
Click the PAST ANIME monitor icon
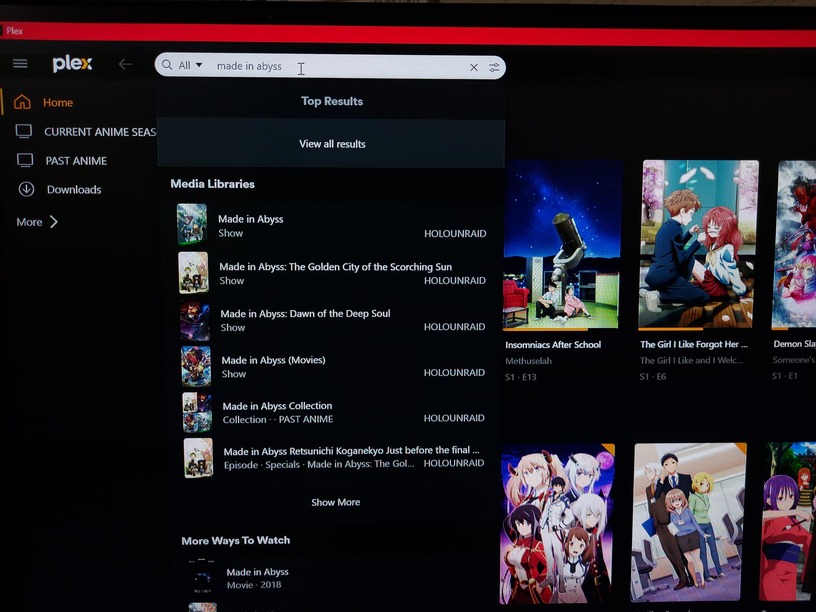(x=25, y=160)
